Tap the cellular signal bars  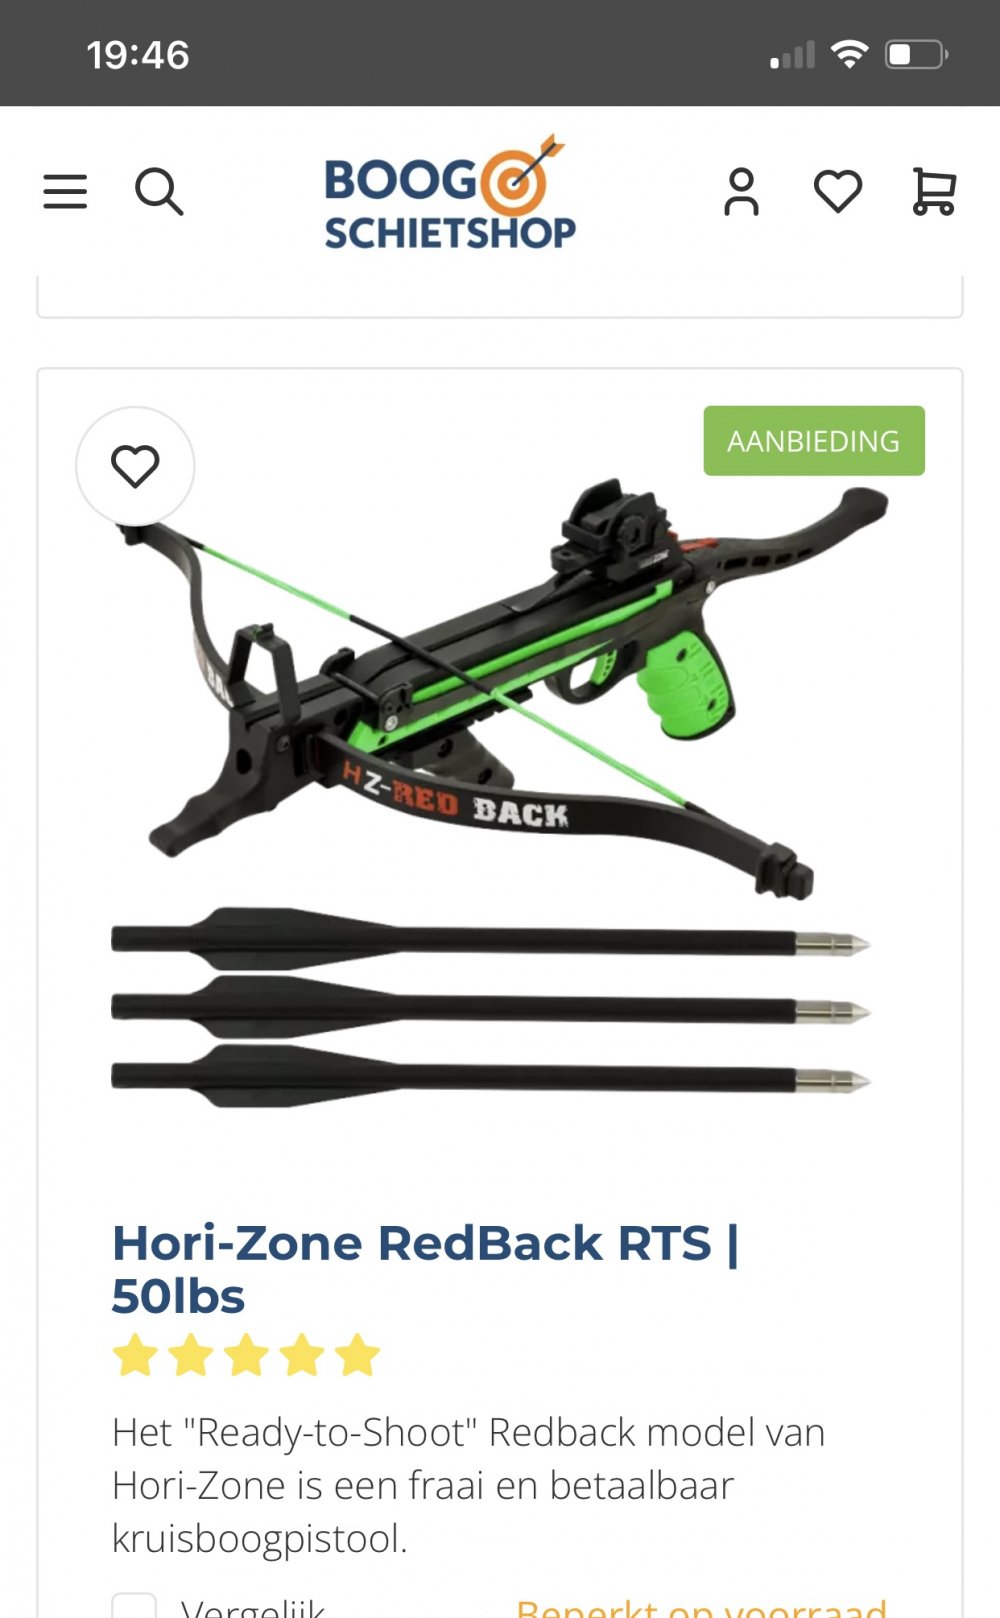pos(792,55)
